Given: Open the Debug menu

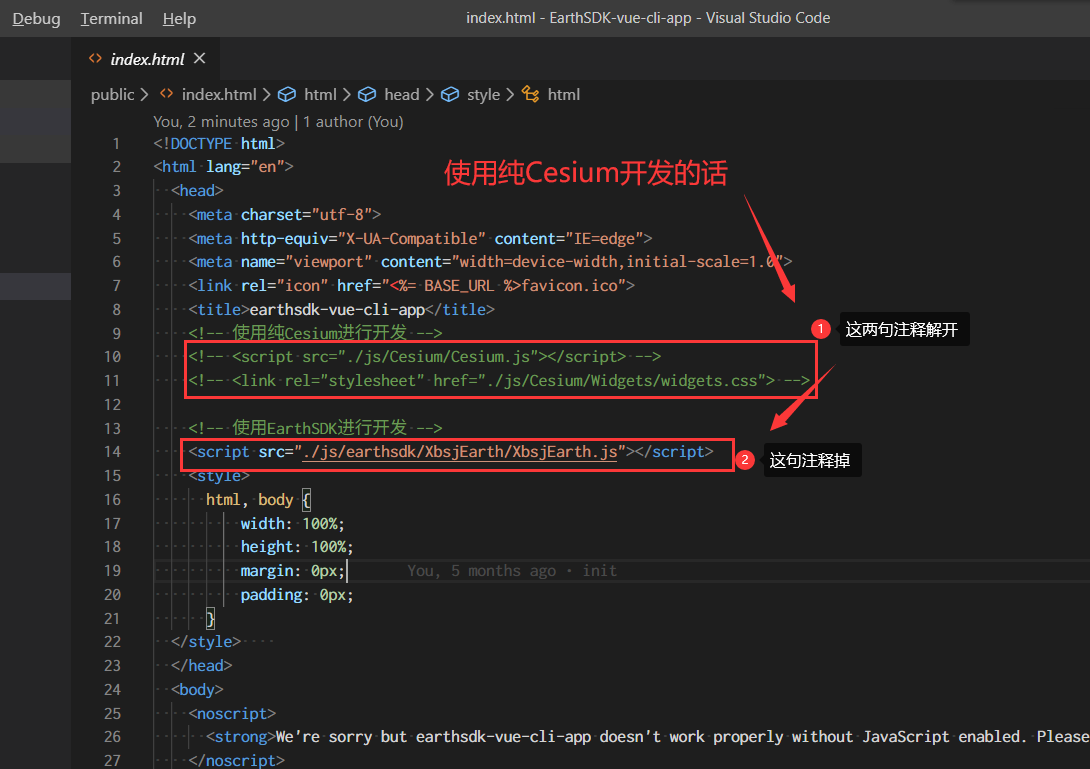Looking at the screenshot, I should (x=36, y=19).
